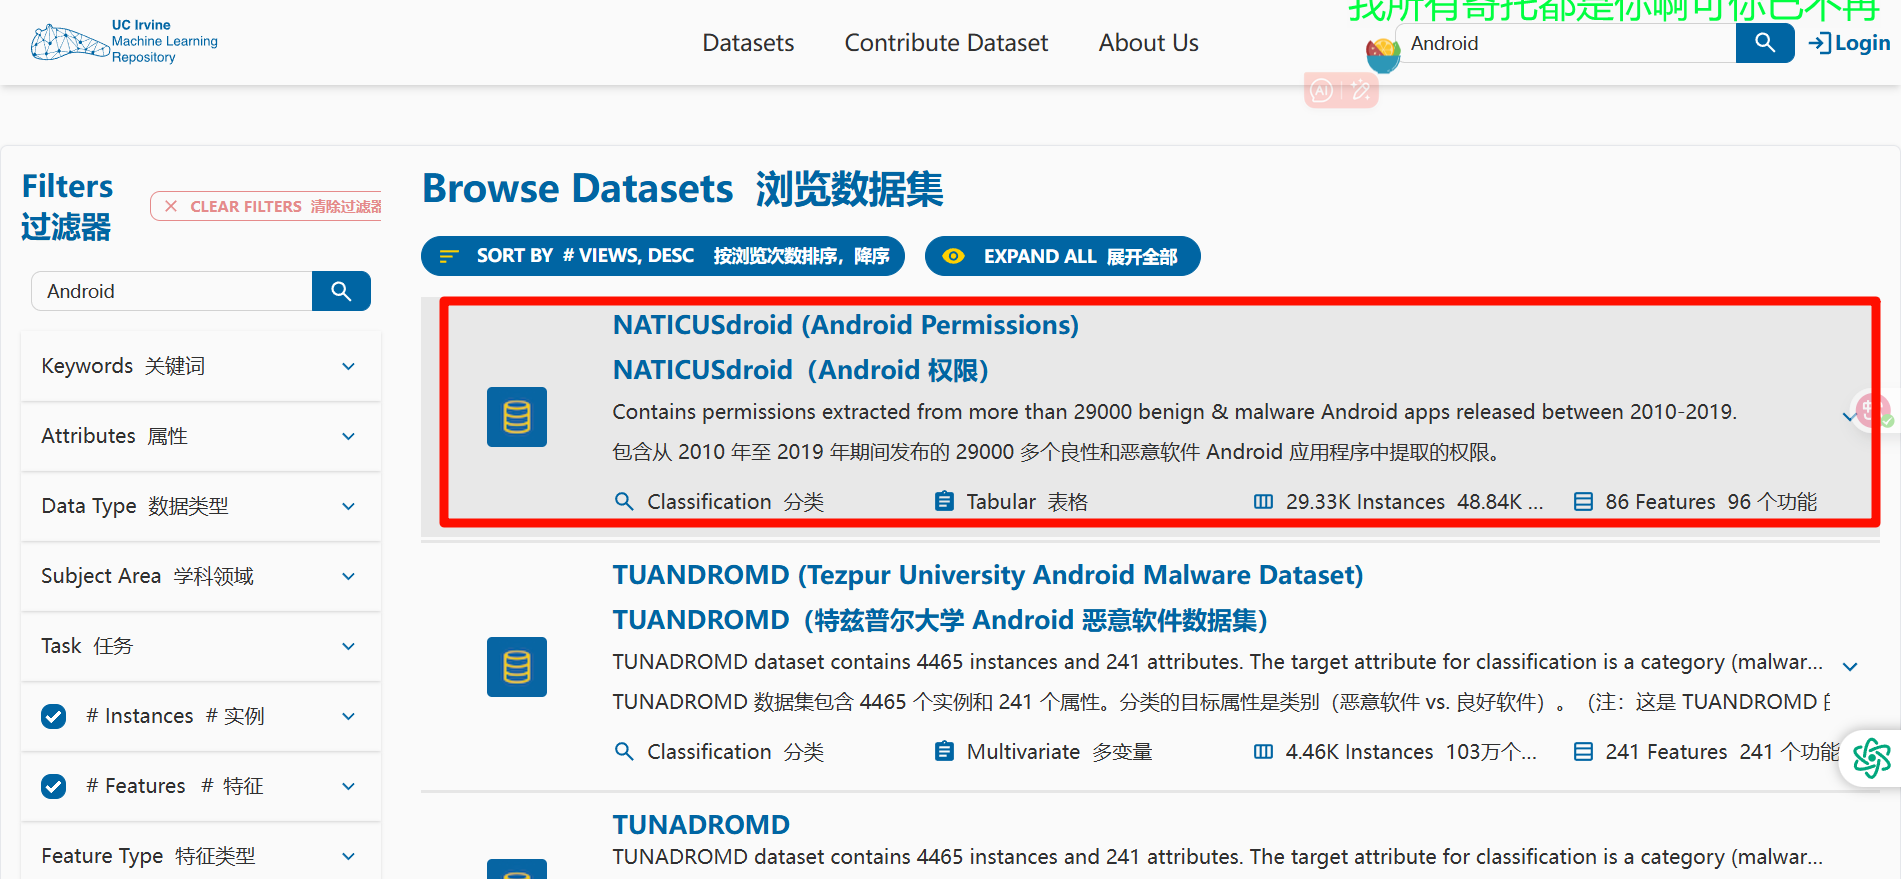Expand the # Features filter chevron
This screenshot has height=879, width=1901.
pyautogui.click(x=349, y=786)
